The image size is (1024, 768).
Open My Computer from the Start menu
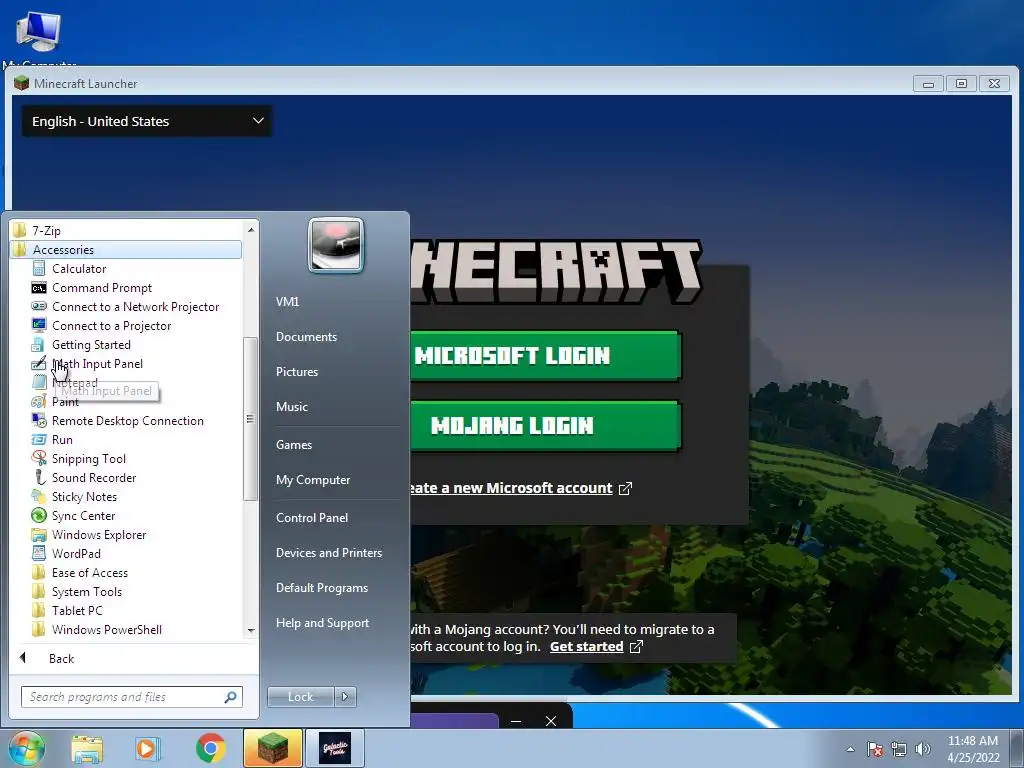tap(313, 480)
